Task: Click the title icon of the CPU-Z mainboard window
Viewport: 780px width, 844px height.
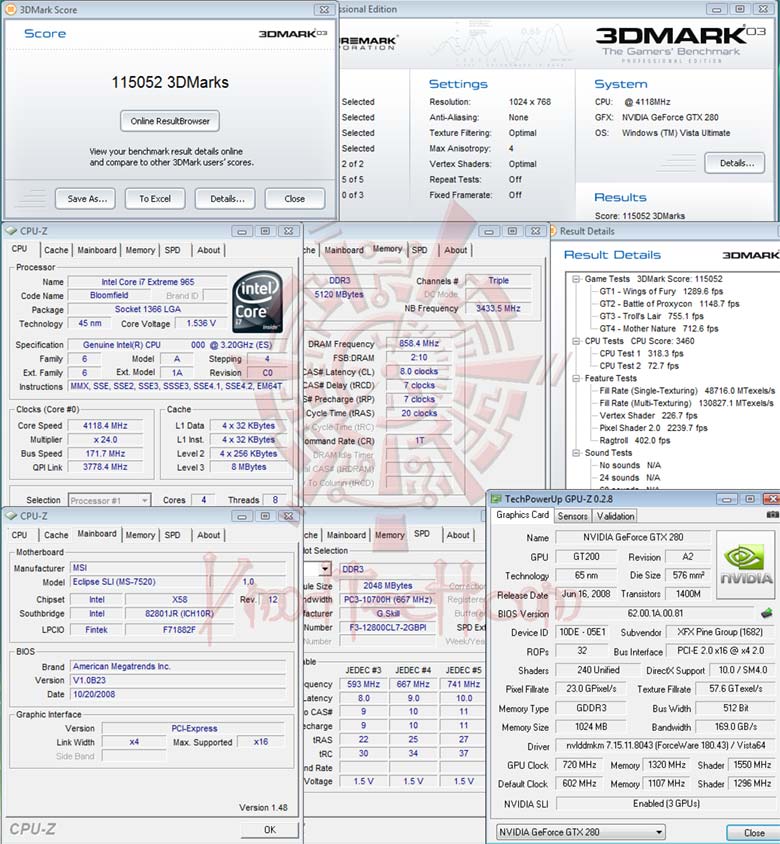Action: coord(11,516)
